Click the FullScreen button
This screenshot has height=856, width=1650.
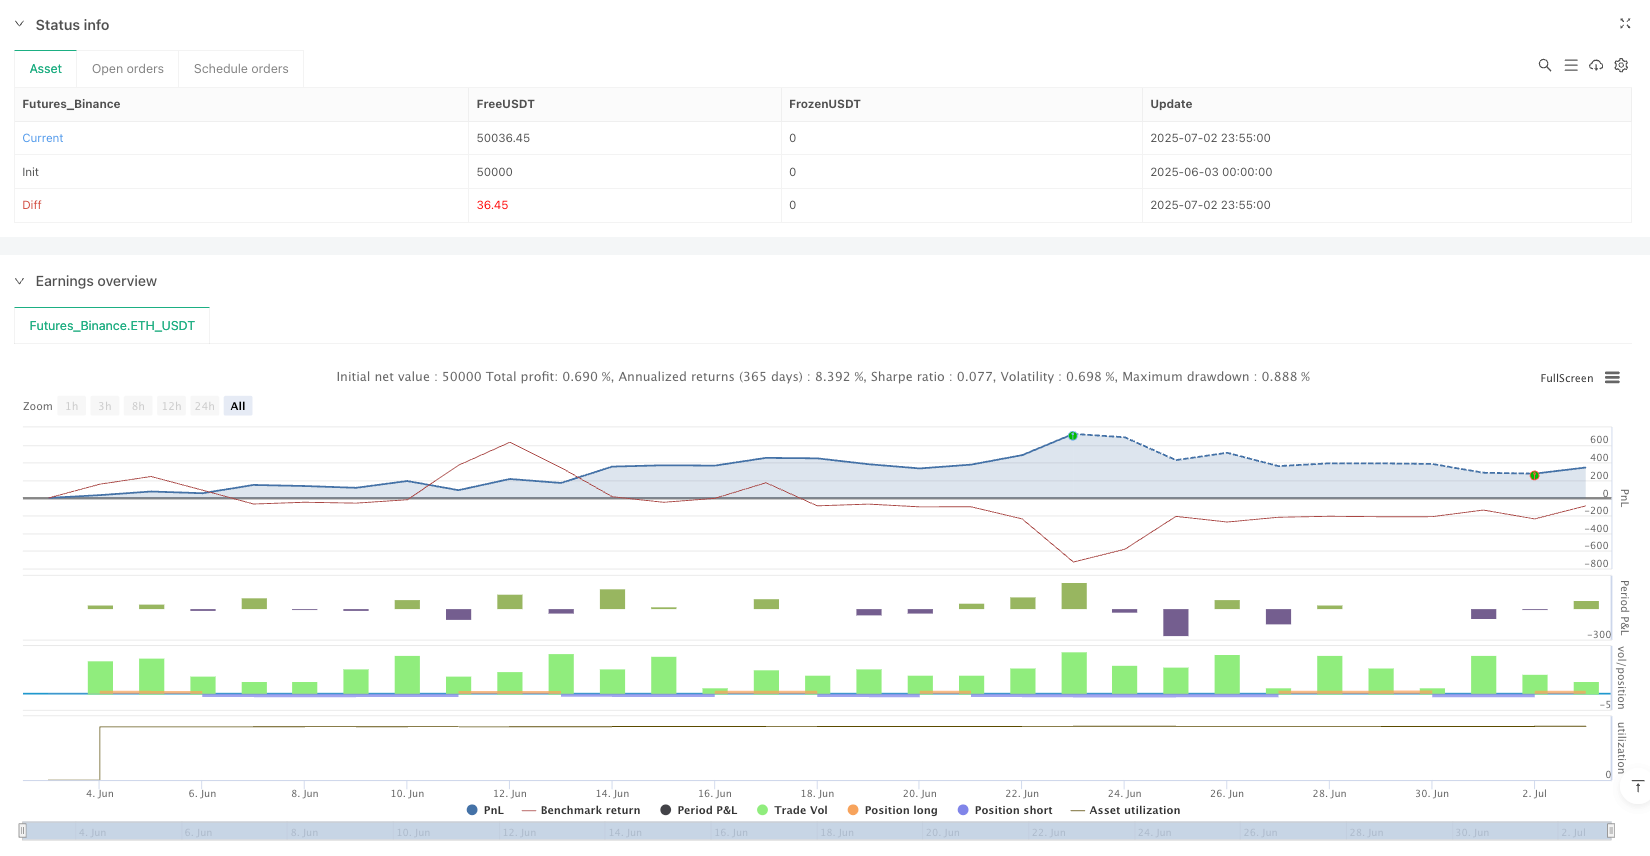click(x=1566, y=378)
